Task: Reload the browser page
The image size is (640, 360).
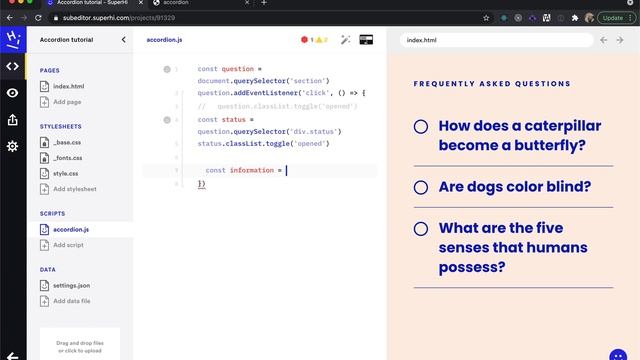Action: (x=38, y=18)
